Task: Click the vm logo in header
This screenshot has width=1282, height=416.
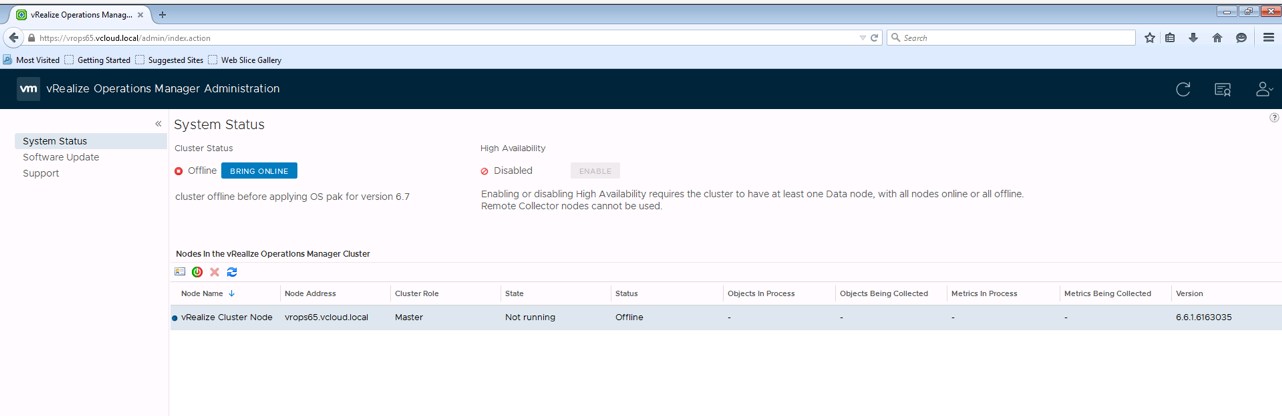Action: click(29, 89)
